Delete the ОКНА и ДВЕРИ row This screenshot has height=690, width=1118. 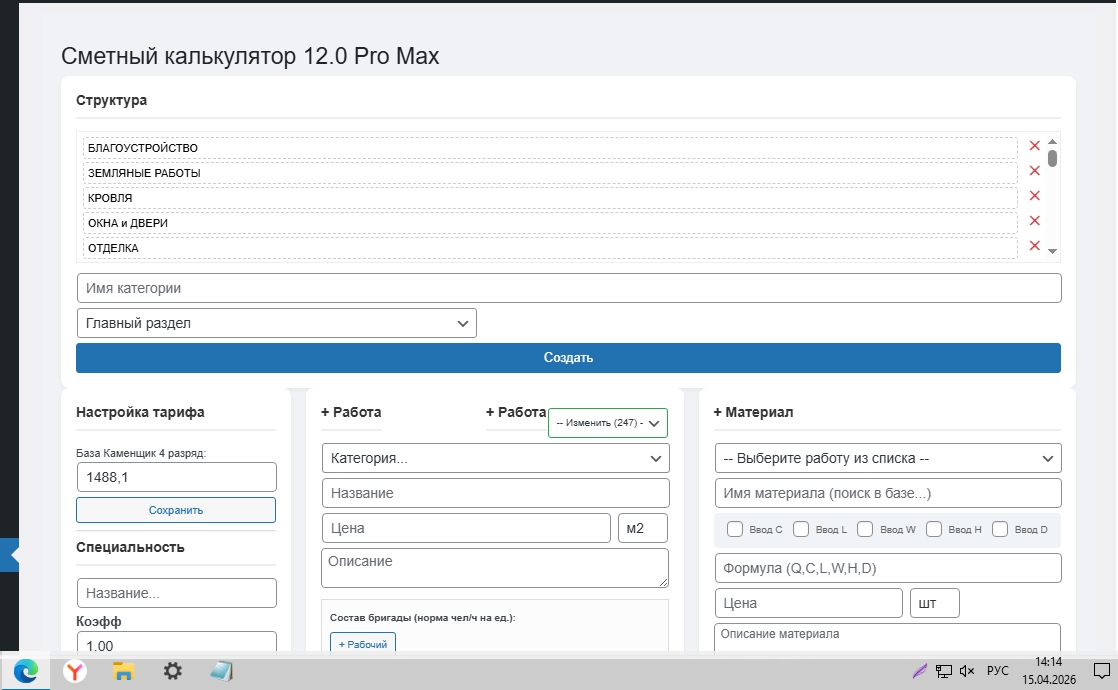coord(1035,221)
